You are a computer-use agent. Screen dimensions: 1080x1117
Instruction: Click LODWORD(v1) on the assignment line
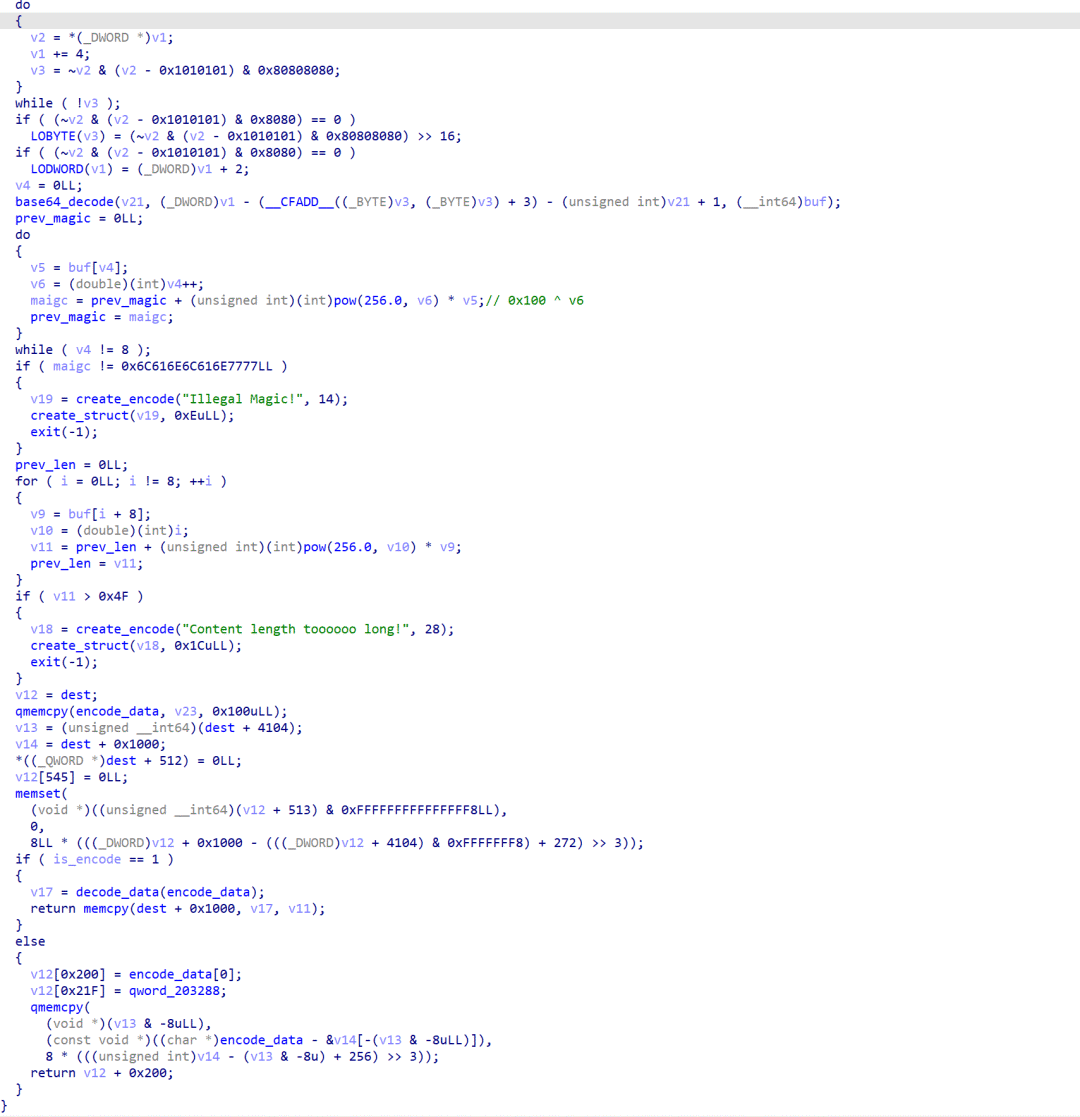[72, 169]
